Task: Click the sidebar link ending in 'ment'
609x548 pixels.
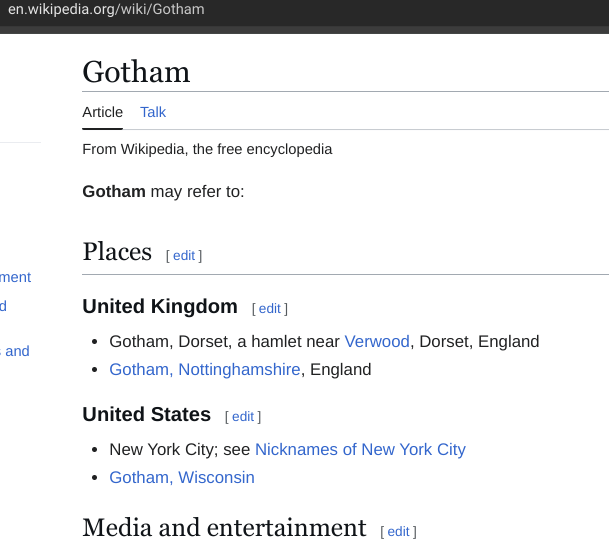Action: tap(15, 277)
